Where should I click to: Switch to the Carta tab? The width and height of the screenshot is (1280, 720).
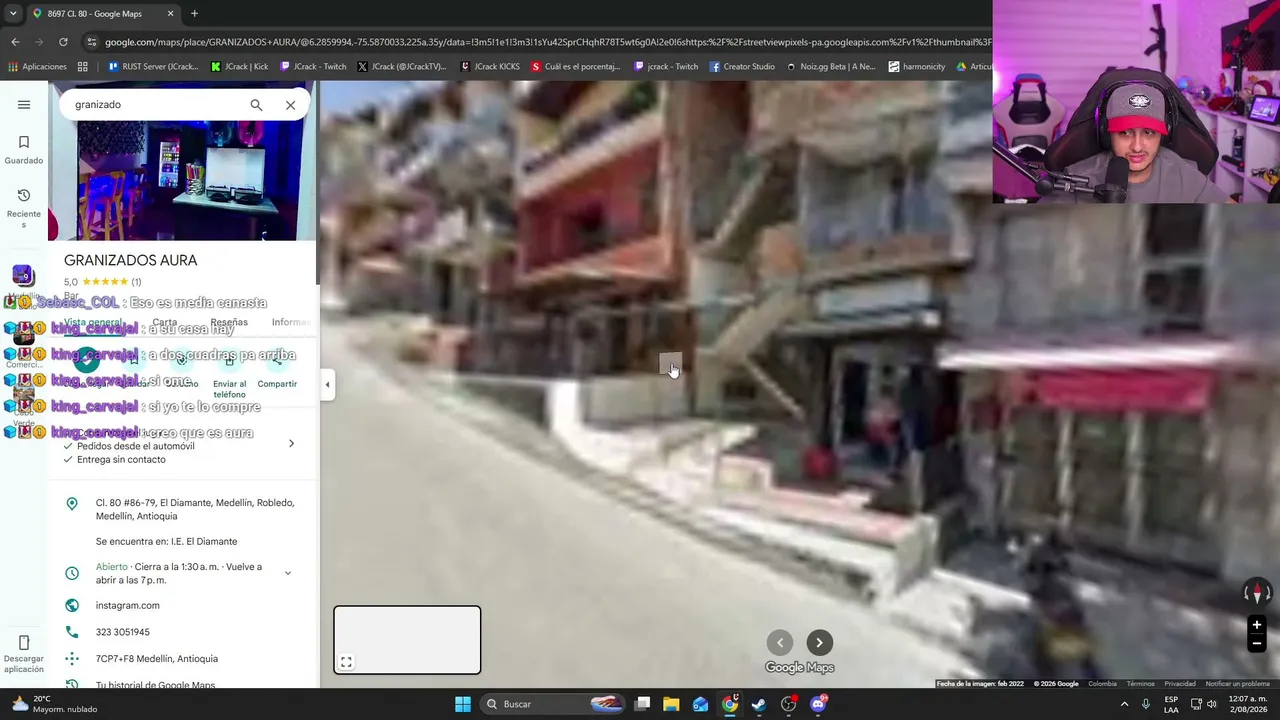164,322
